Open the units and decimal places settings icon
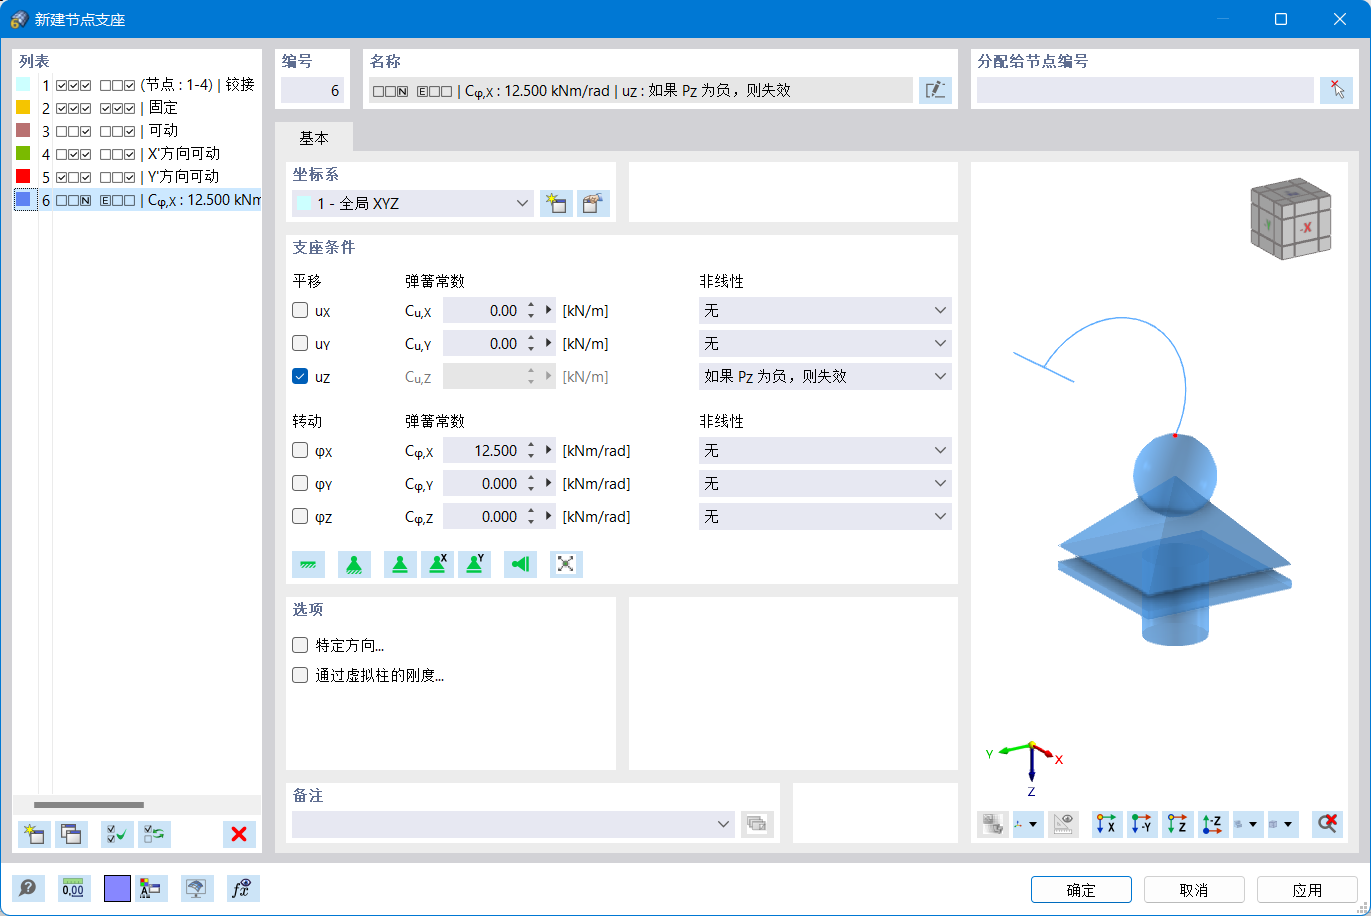Viewport: 1371px width, 916px height. pyautogui.click(x=73, y=888)
